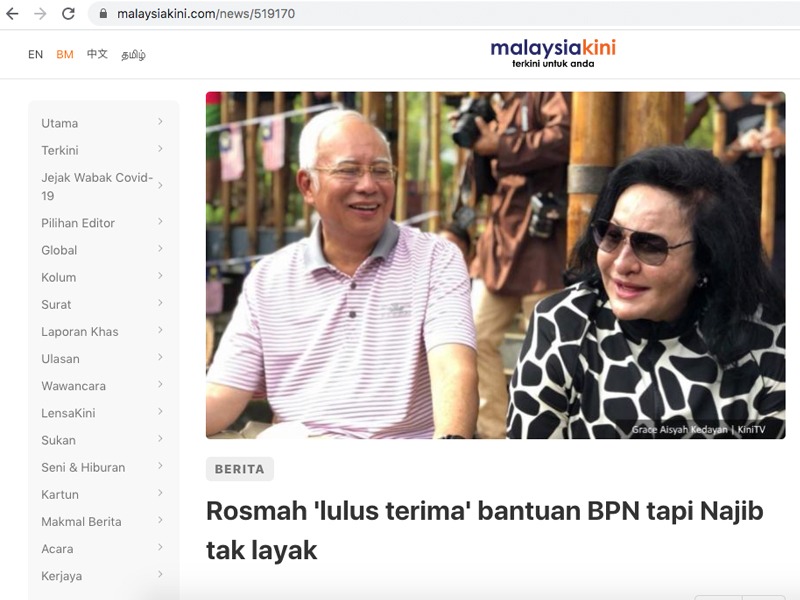
Task: Open the Pilihan Editor section
Action: tap(78, 223)
